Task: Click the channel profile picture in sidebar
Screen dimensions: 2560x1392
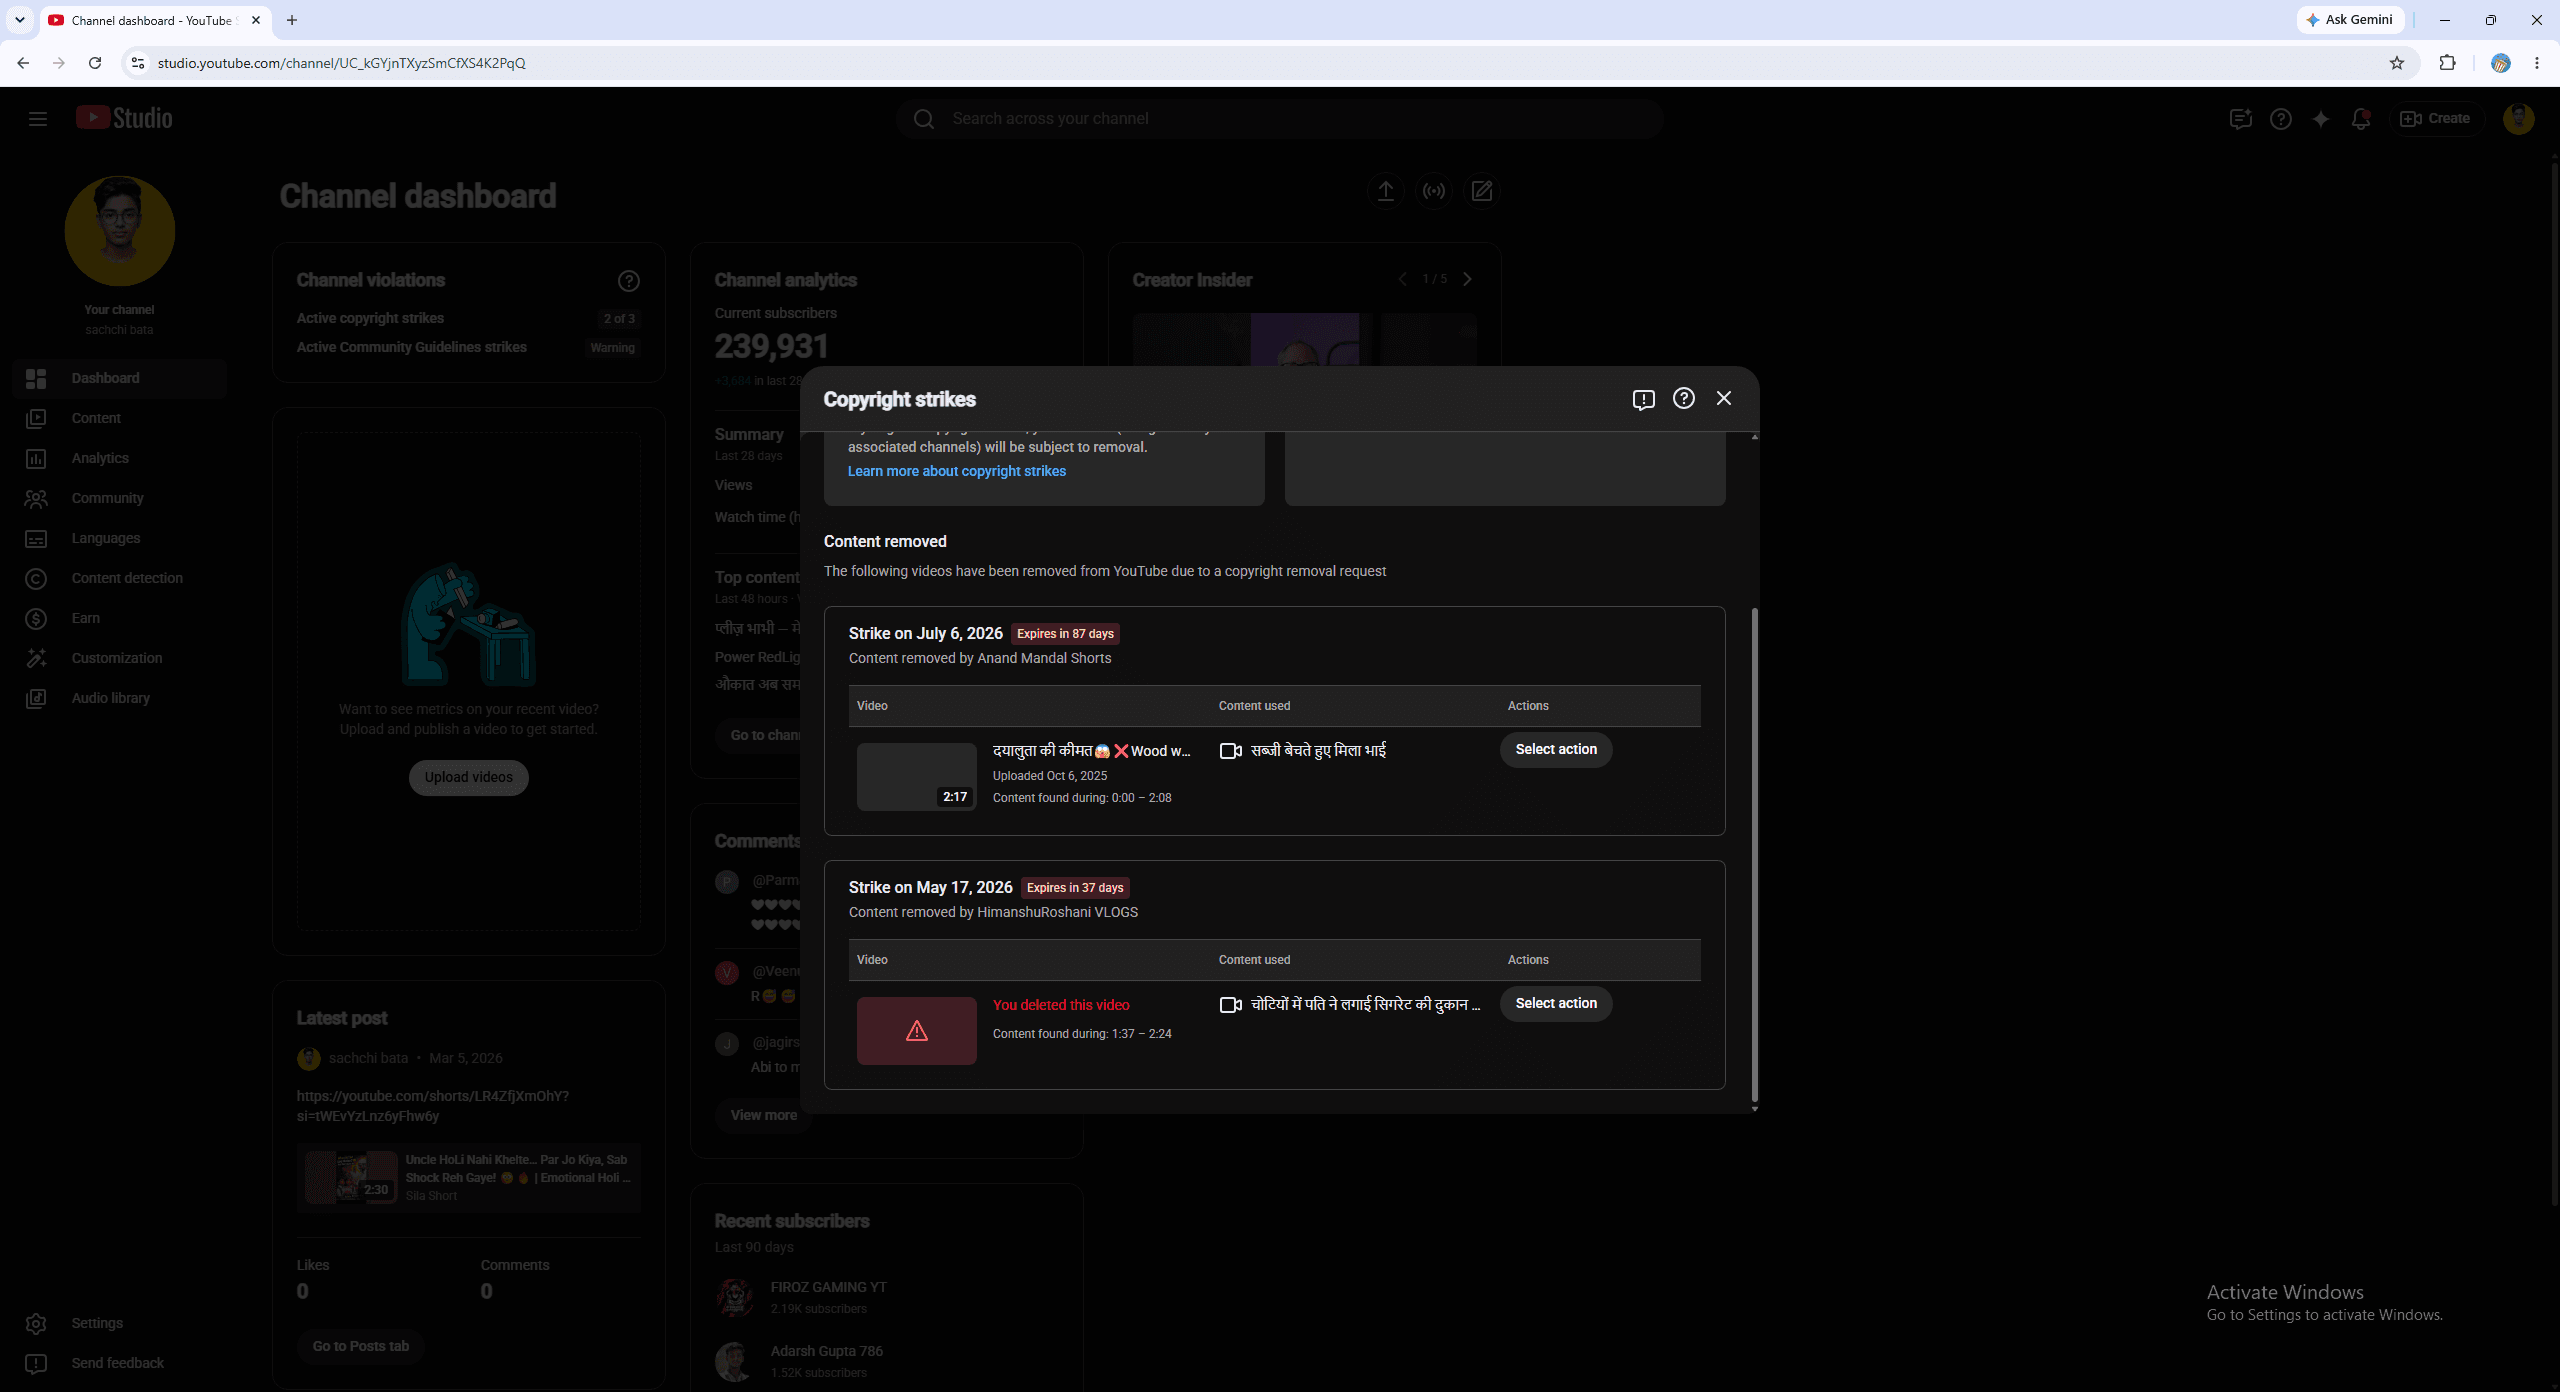Action: click(120, 231)
